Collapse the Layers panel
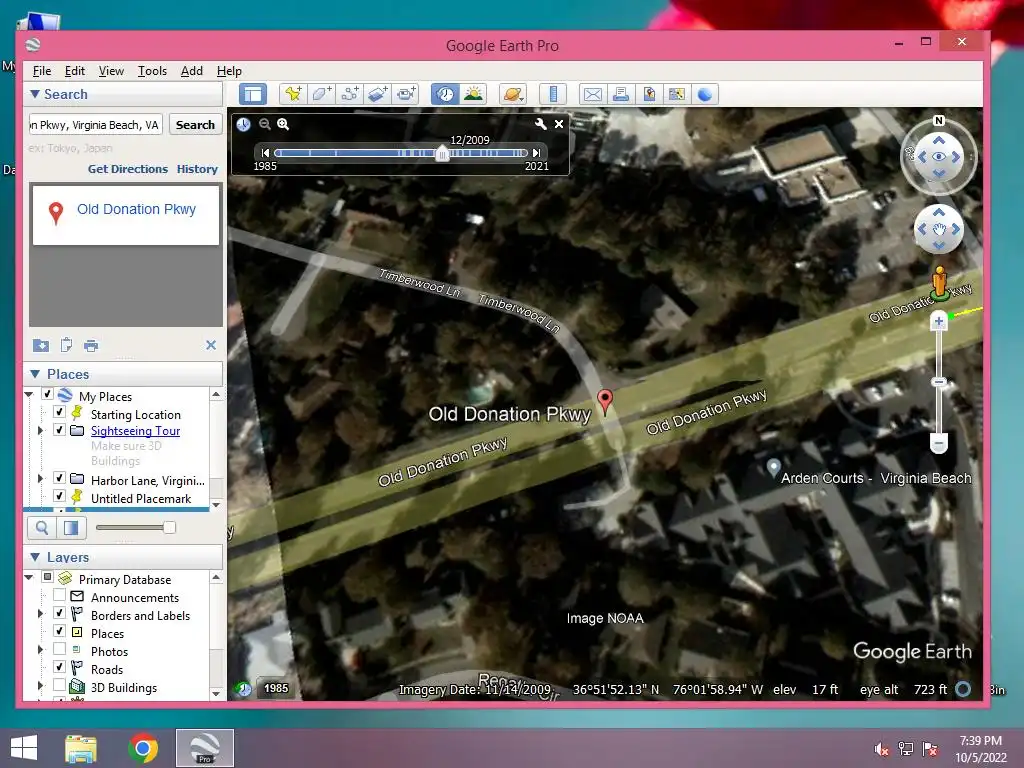Screen dimensions: 1024x768 point(35,557)
